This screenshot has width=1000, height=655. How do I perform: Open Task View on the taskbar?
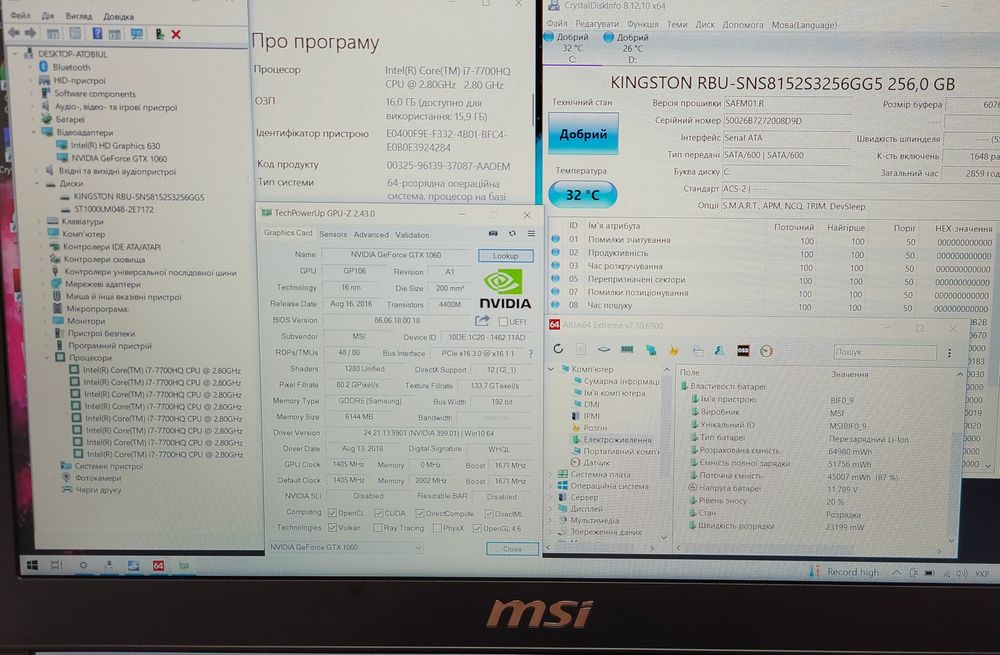(56, 565)
